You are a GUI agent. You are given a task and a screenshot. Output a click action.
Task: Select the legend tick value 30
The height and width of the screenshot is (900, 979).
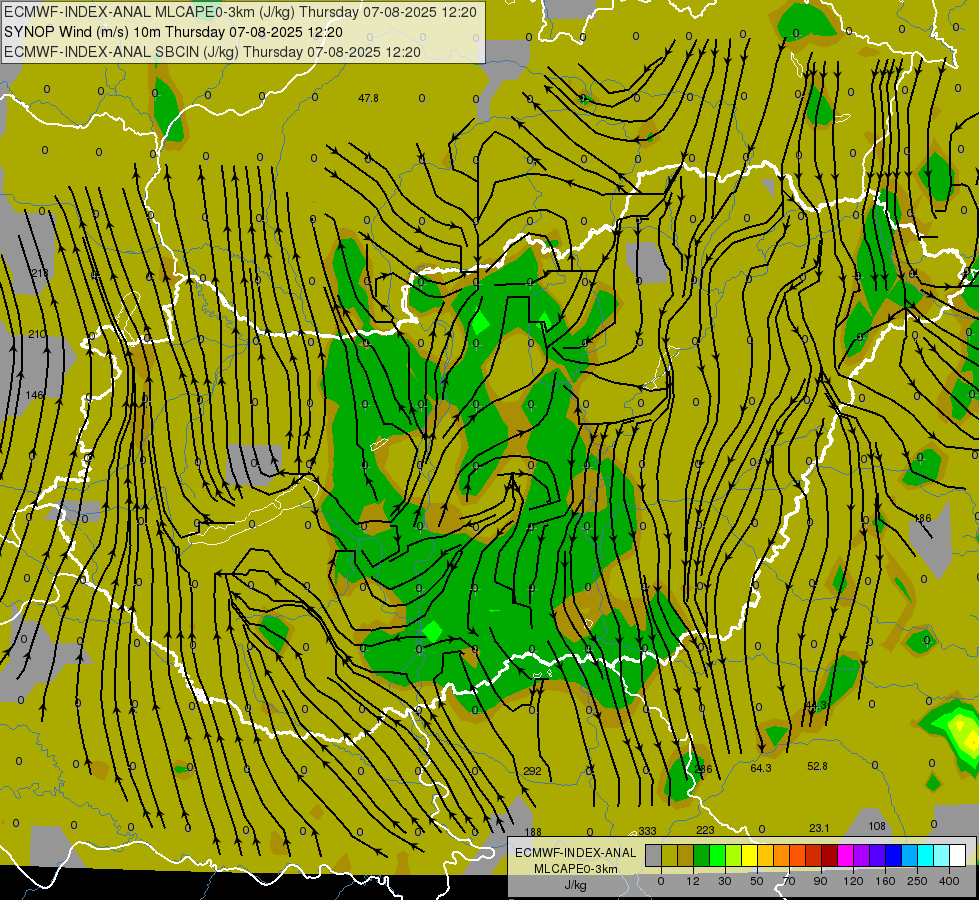tap(725, 881)
